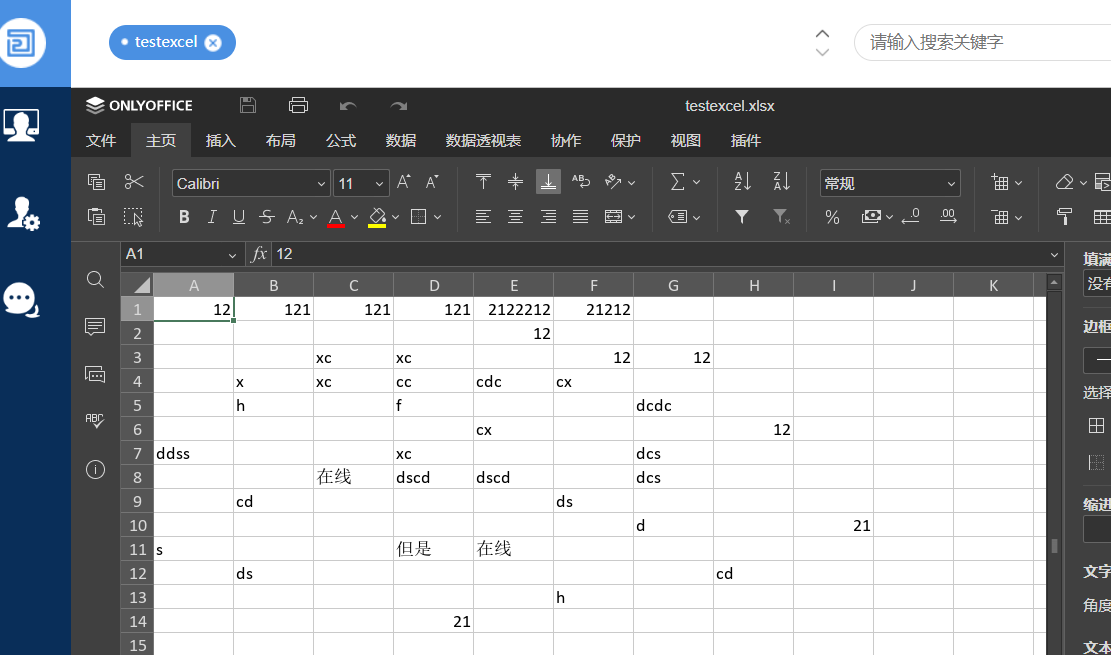
Task: Click the Save icon in title bar
Action: pos(248,106)
